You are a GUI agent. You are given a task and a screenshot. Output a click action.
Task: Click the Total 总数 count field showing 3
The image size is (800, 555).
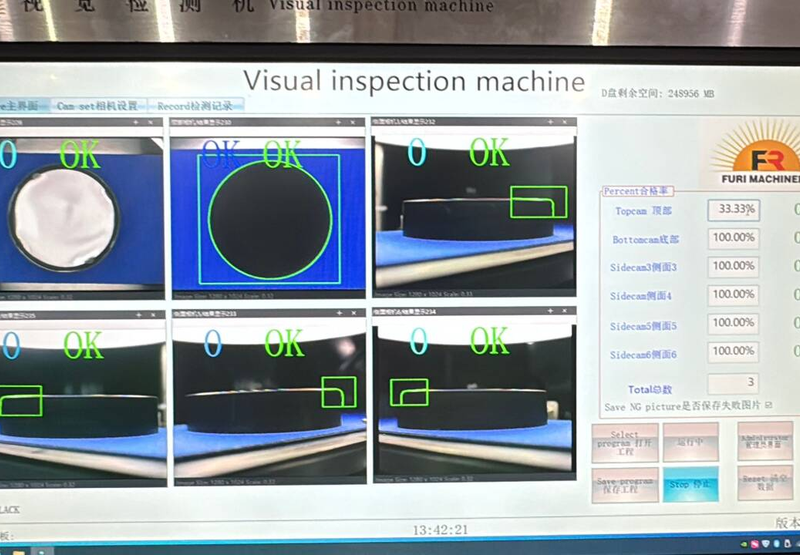click(733, 384)
